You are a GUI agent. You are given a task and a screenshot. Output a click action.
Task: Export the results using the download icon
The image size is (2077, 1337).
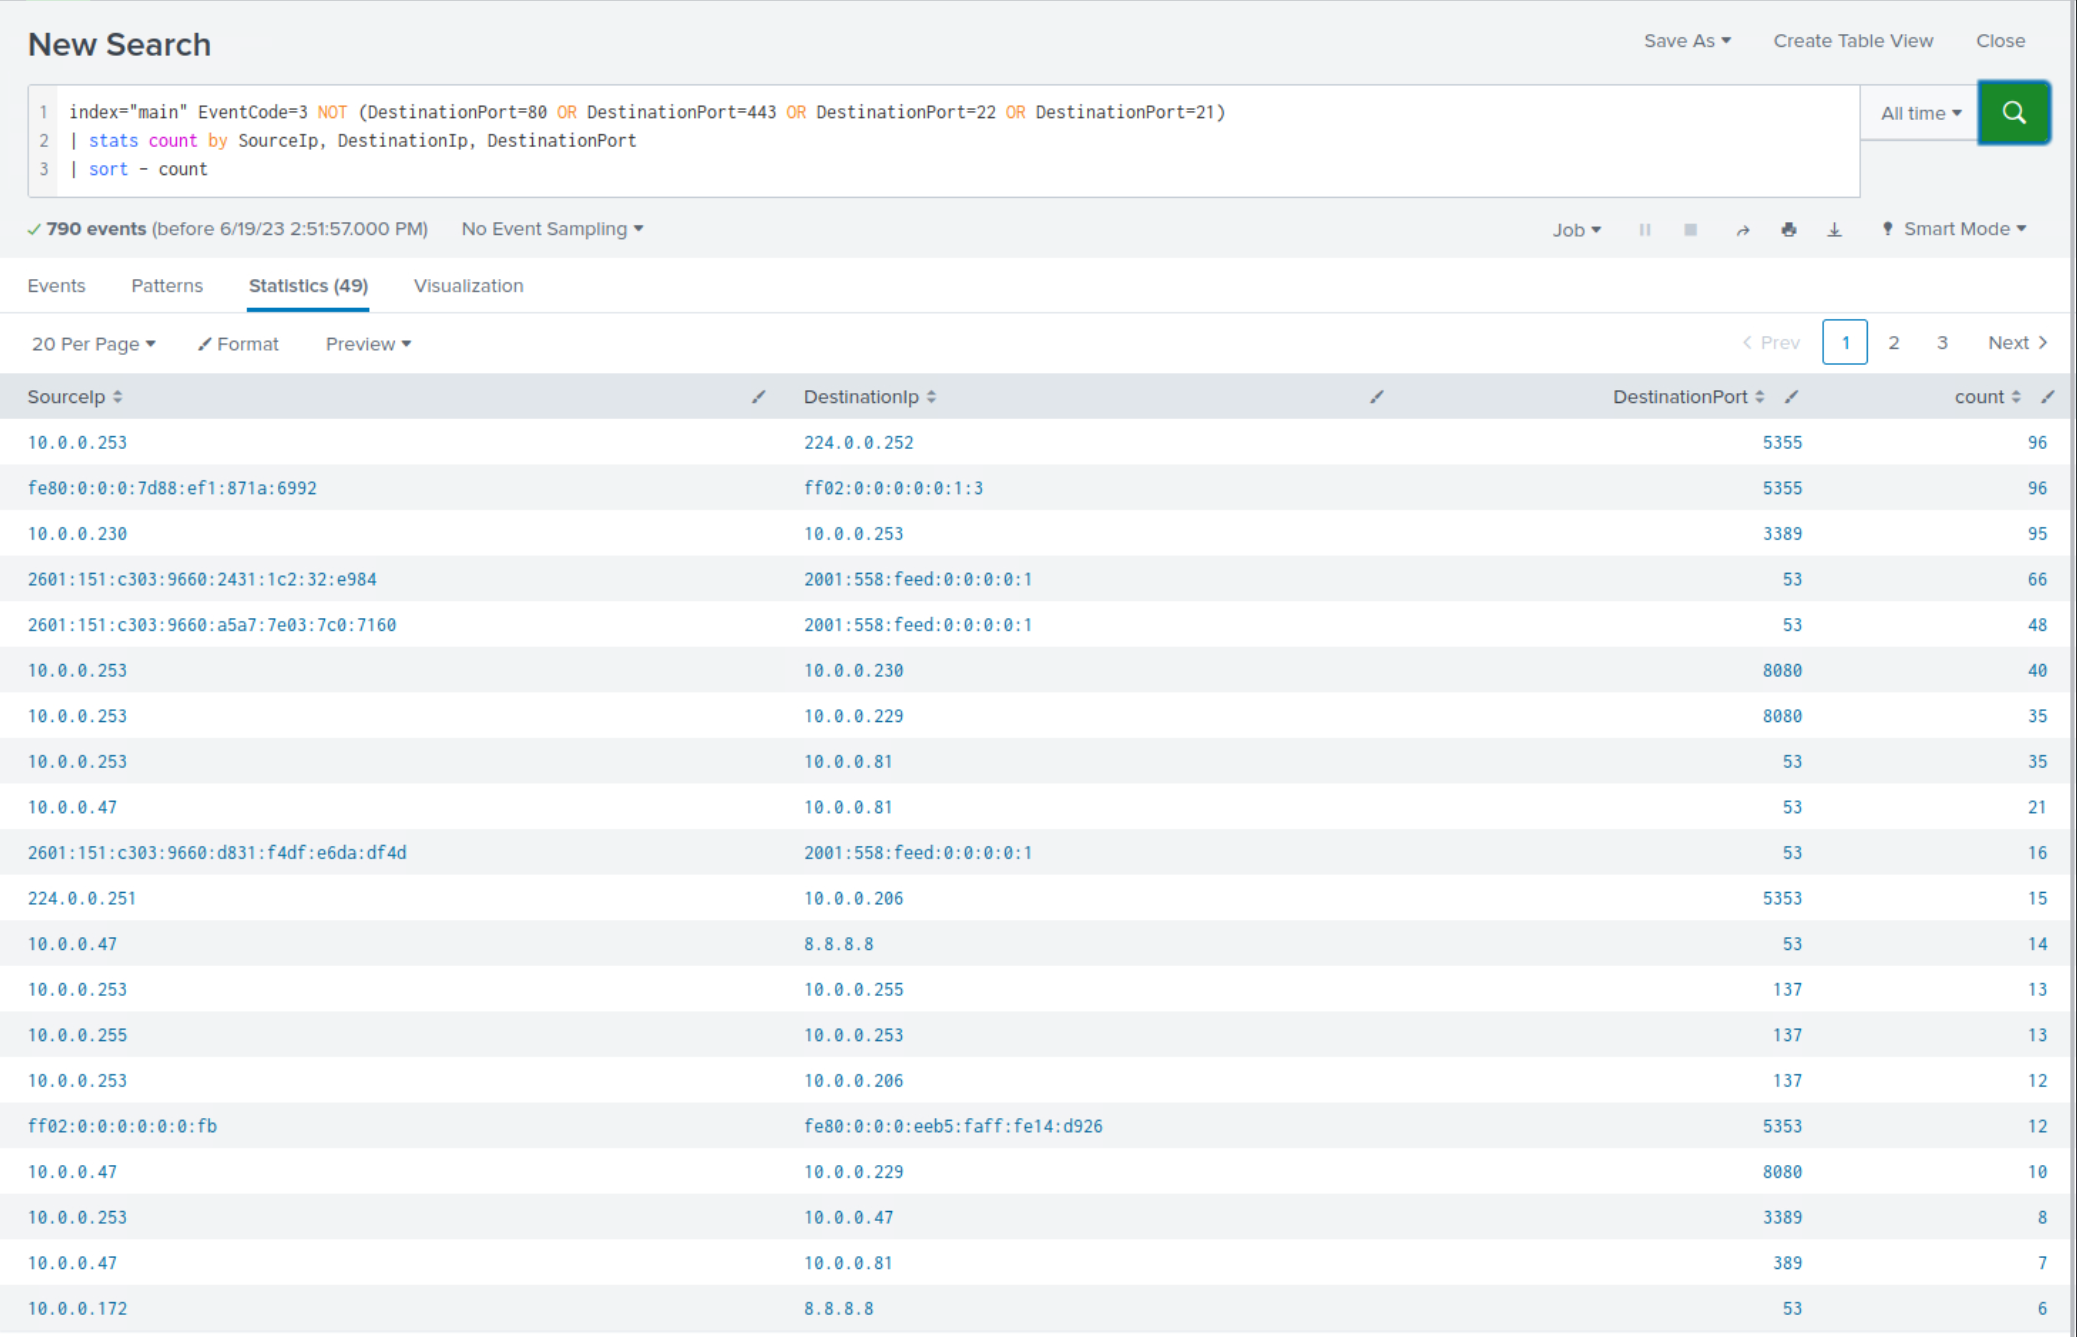tap(1835, 229)
